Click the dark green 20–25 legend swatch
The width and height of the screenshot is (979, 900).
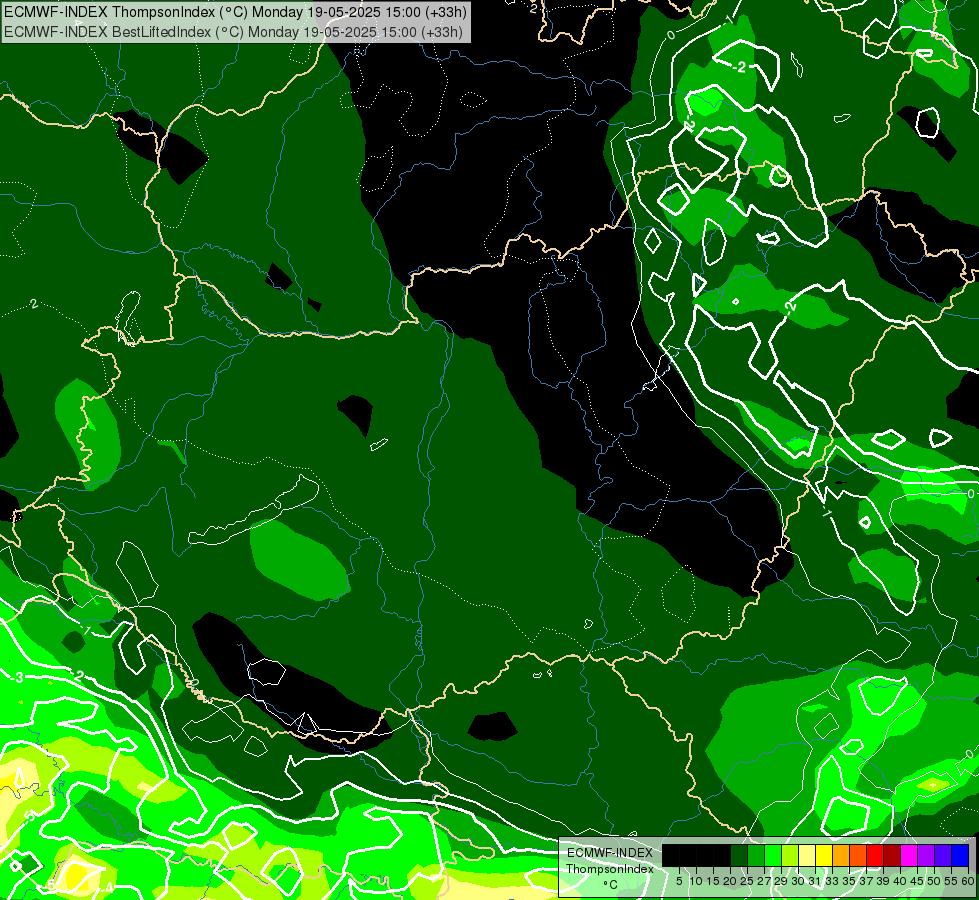click(x=739, y=855)
